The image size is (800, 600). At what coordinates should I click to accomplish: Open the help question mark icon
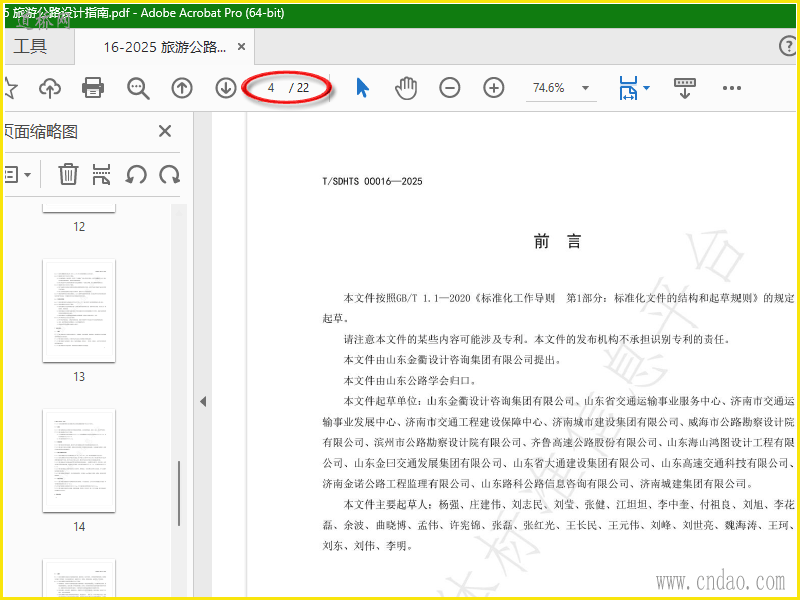pyautogui.click(x=787, y=46)
